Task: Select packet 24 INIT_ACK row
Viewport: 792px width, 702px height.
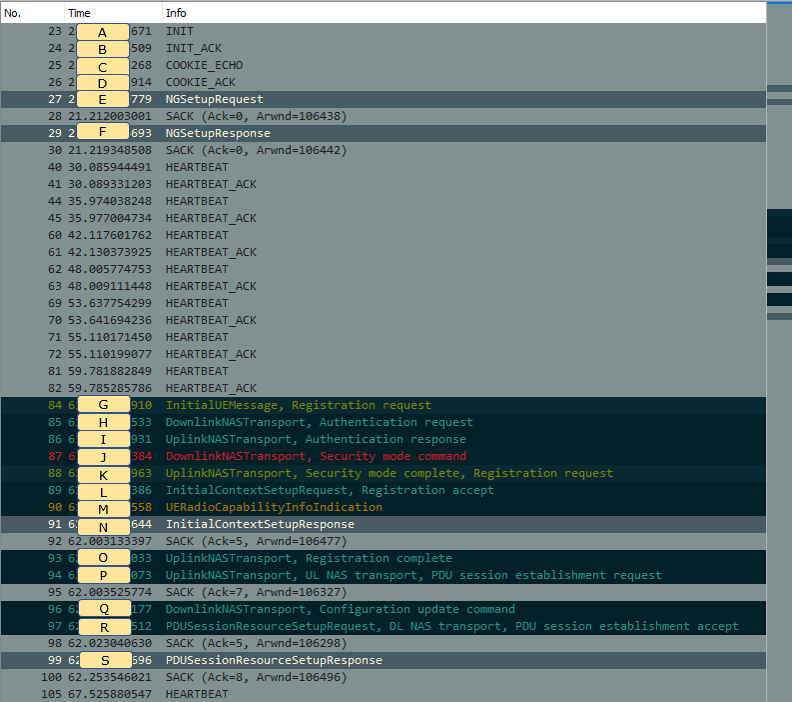Action: (x=383, y=48)
